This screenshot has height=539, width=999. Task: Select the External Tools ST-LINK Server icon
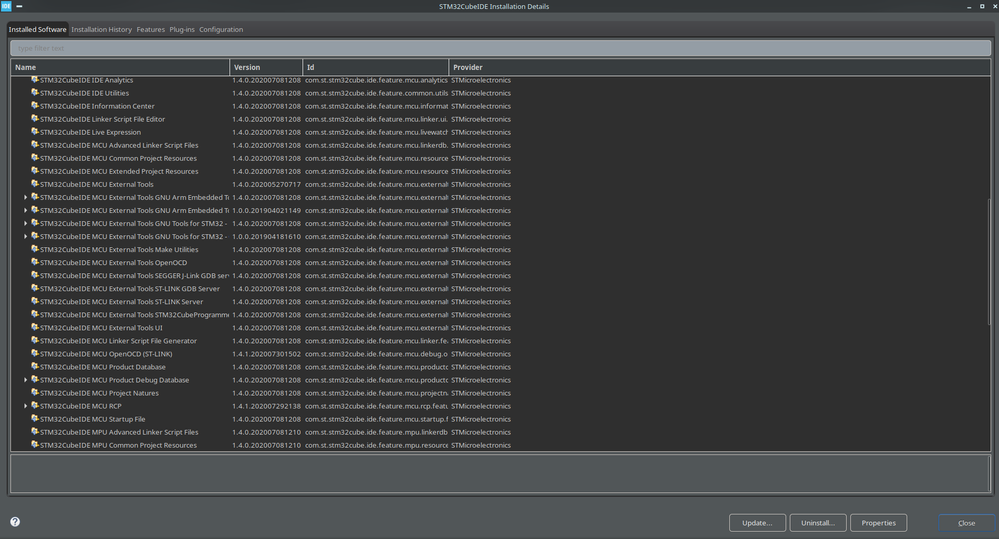tap(35, 301)
